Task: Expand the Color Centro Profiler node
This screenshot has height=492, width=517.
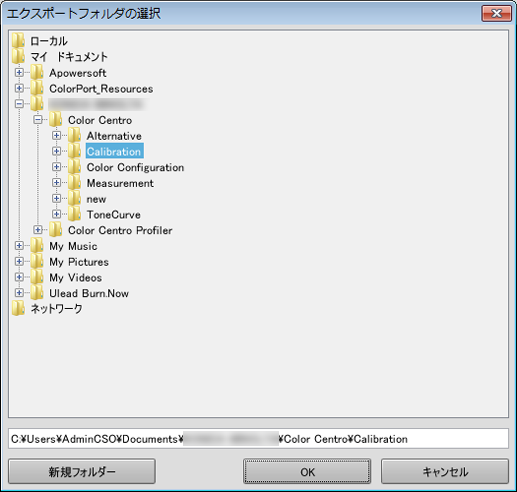Action: pos(38,230)
